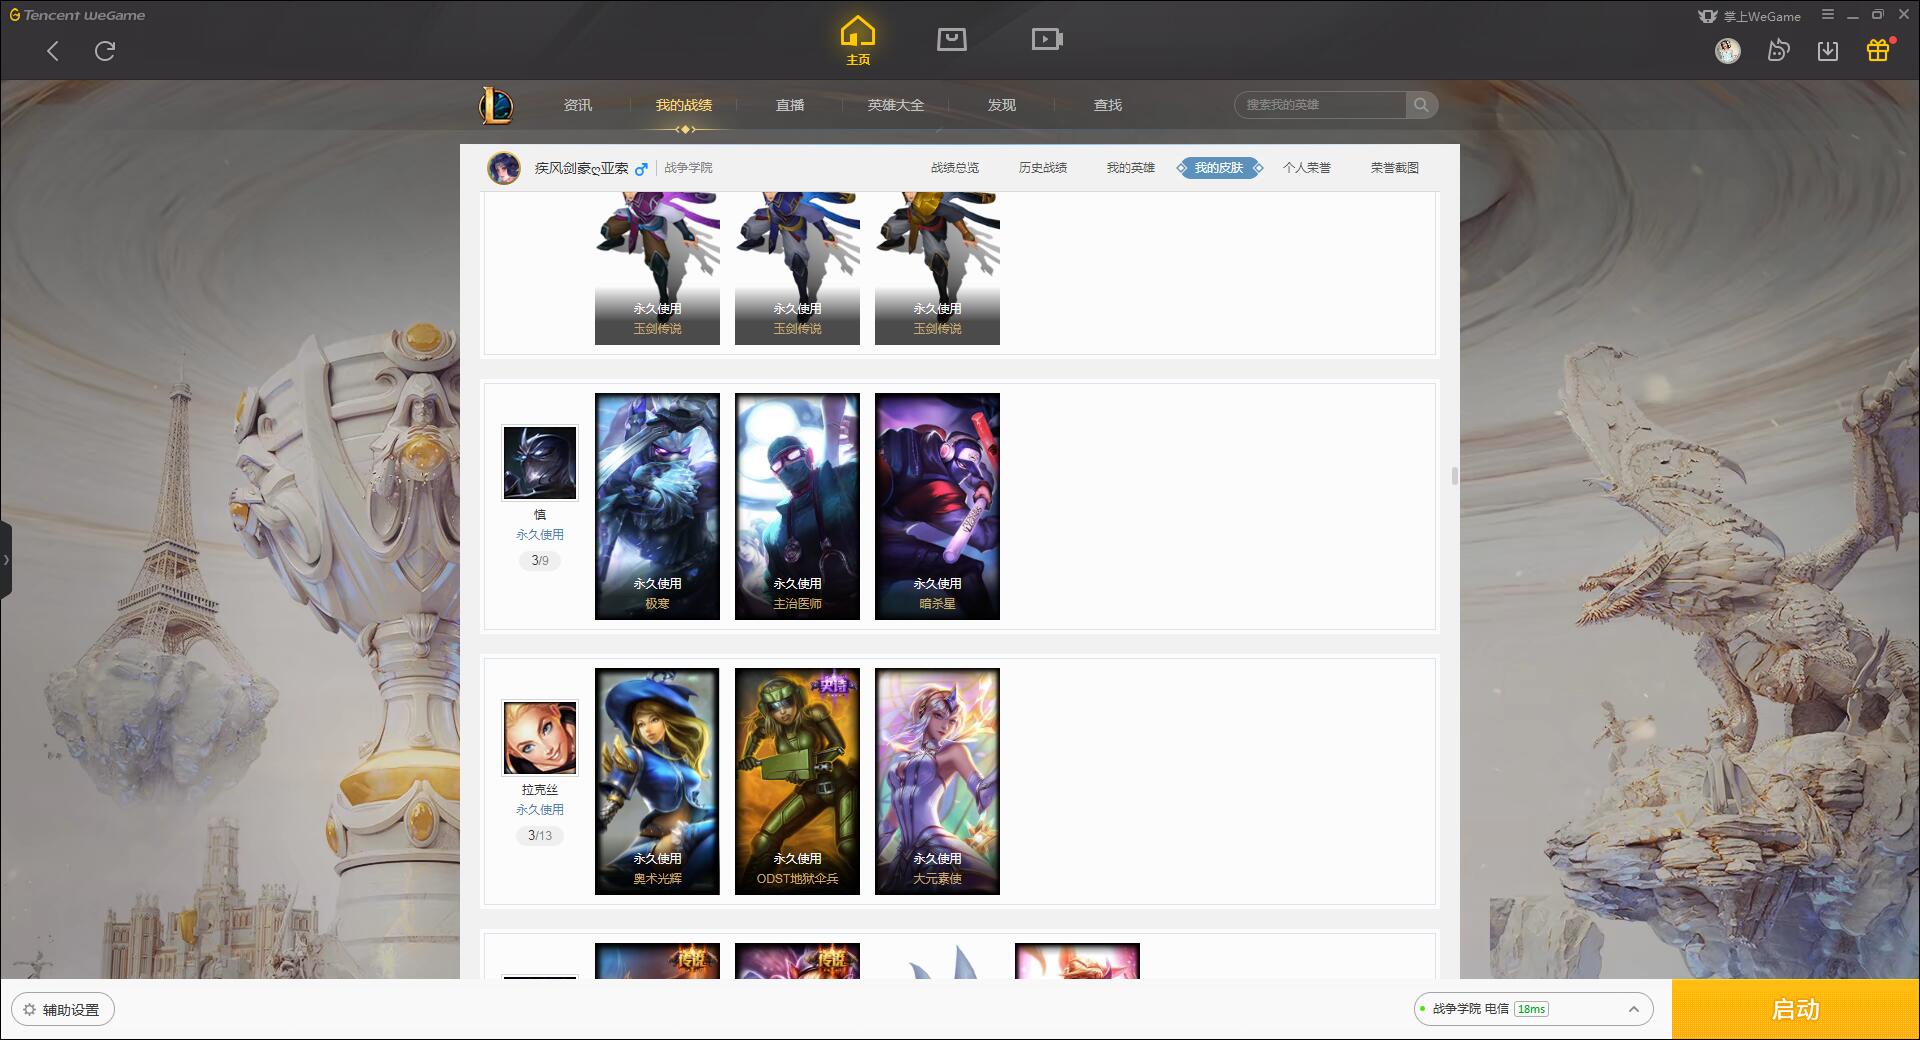Image resolution: width=1920 pixels, height=1040 pixels.
Task: Open the 掌上WeGame link
Action: [1749, 16]
